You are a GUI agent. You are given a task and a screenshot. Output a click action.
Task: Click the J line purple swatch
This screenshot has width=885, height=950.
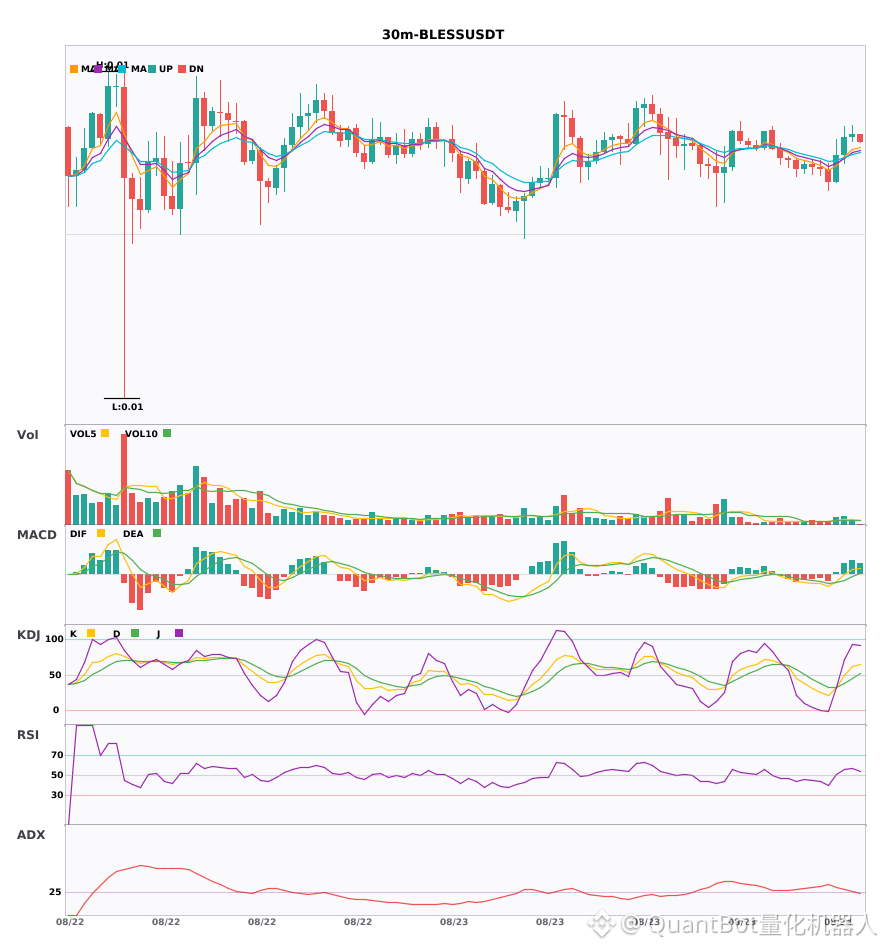pyautogui.click(x=179, y=633)
